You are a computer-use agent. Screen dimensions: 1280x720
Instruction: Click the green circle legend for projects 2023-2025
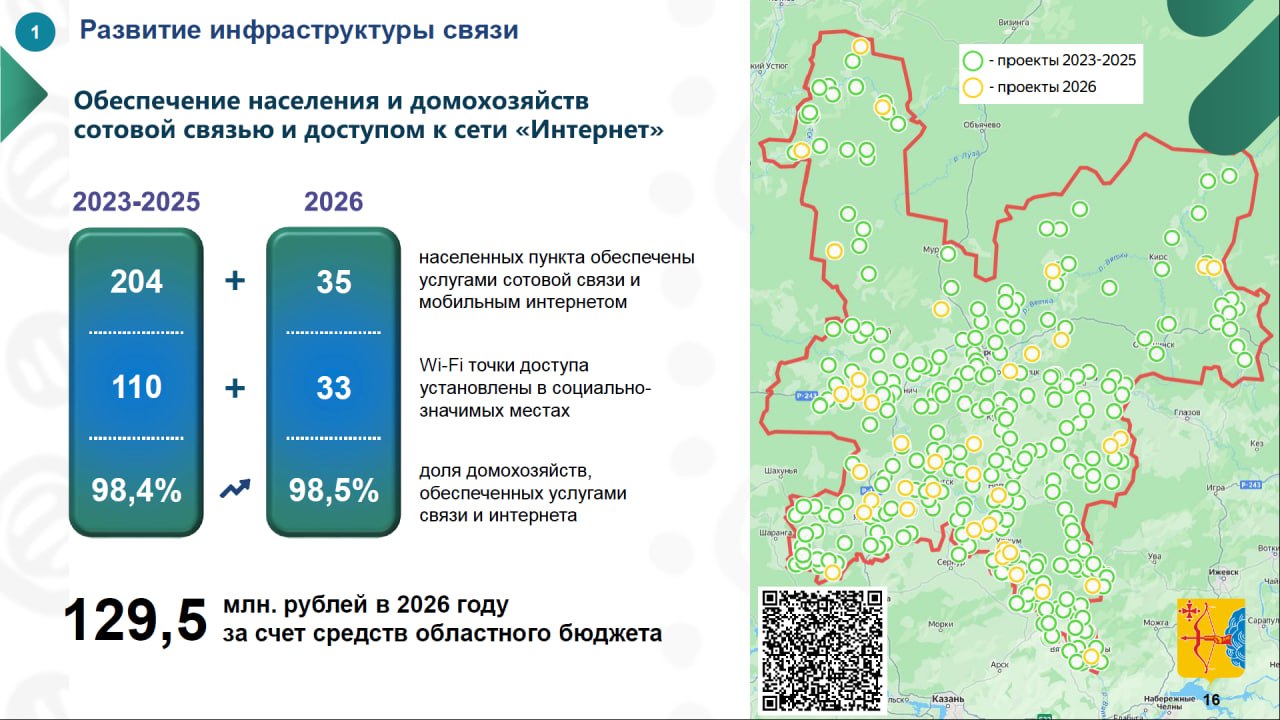pyautogui.click(x=972, y=60)
